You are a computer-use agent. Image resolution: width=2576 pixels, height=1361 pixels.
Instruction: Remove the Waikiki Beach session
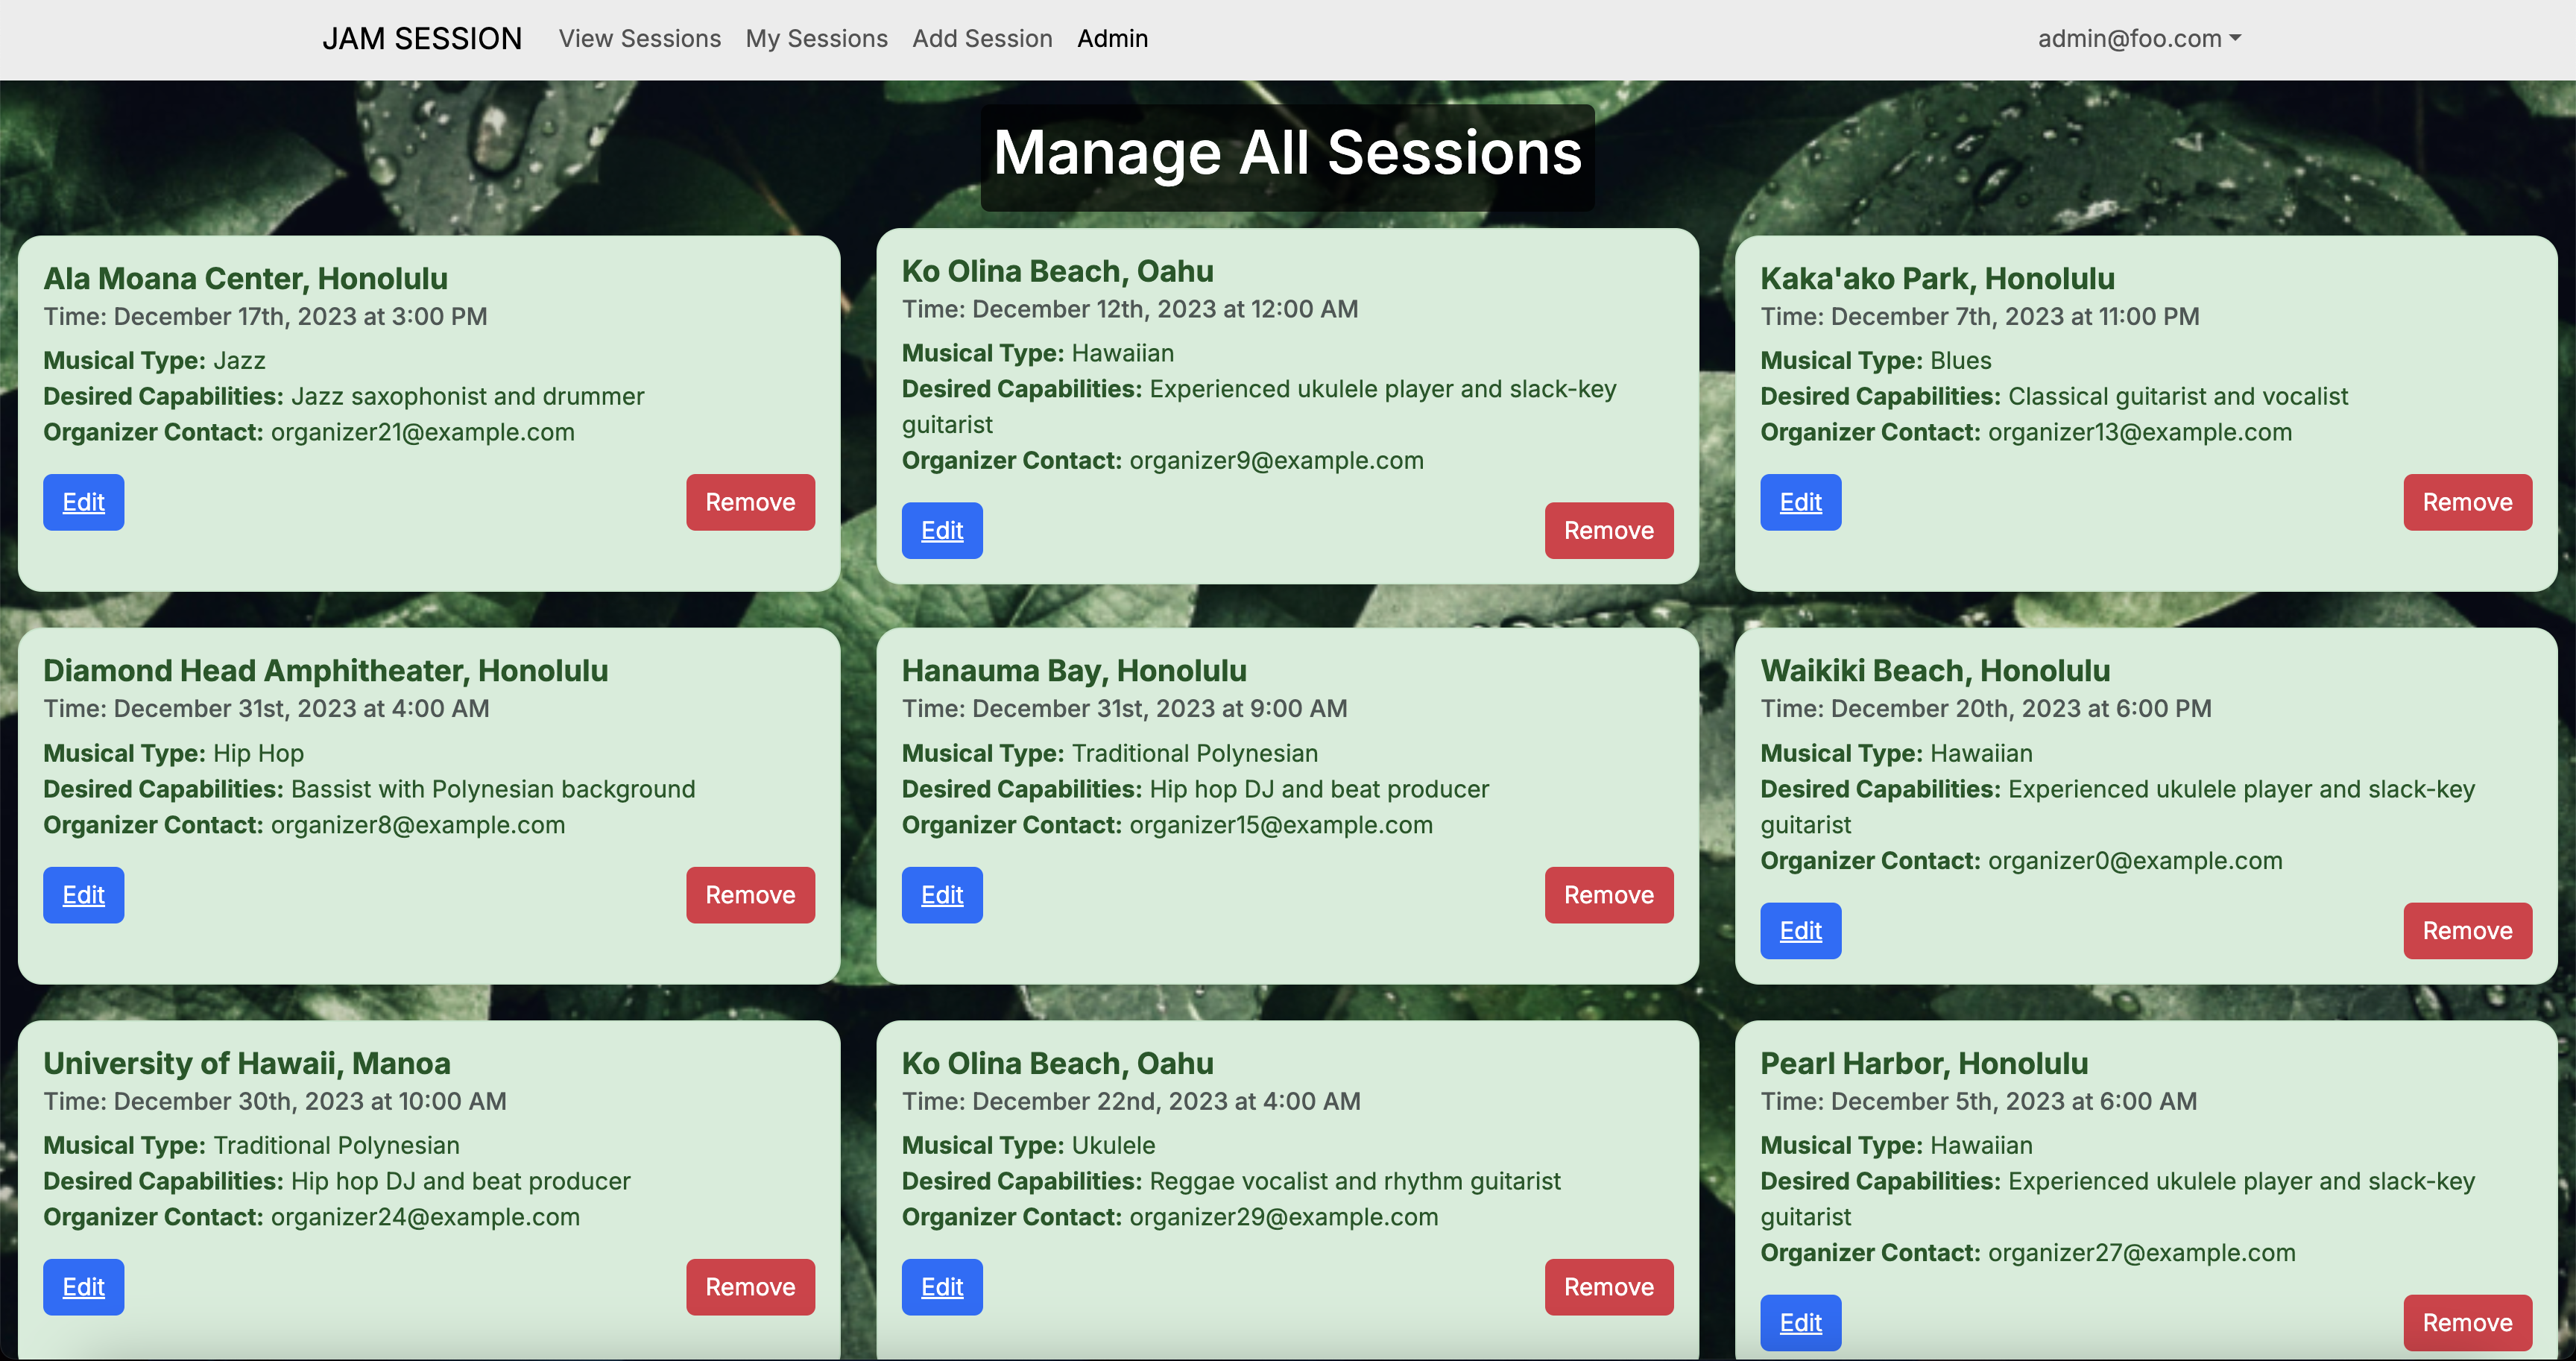point(2466,931)
